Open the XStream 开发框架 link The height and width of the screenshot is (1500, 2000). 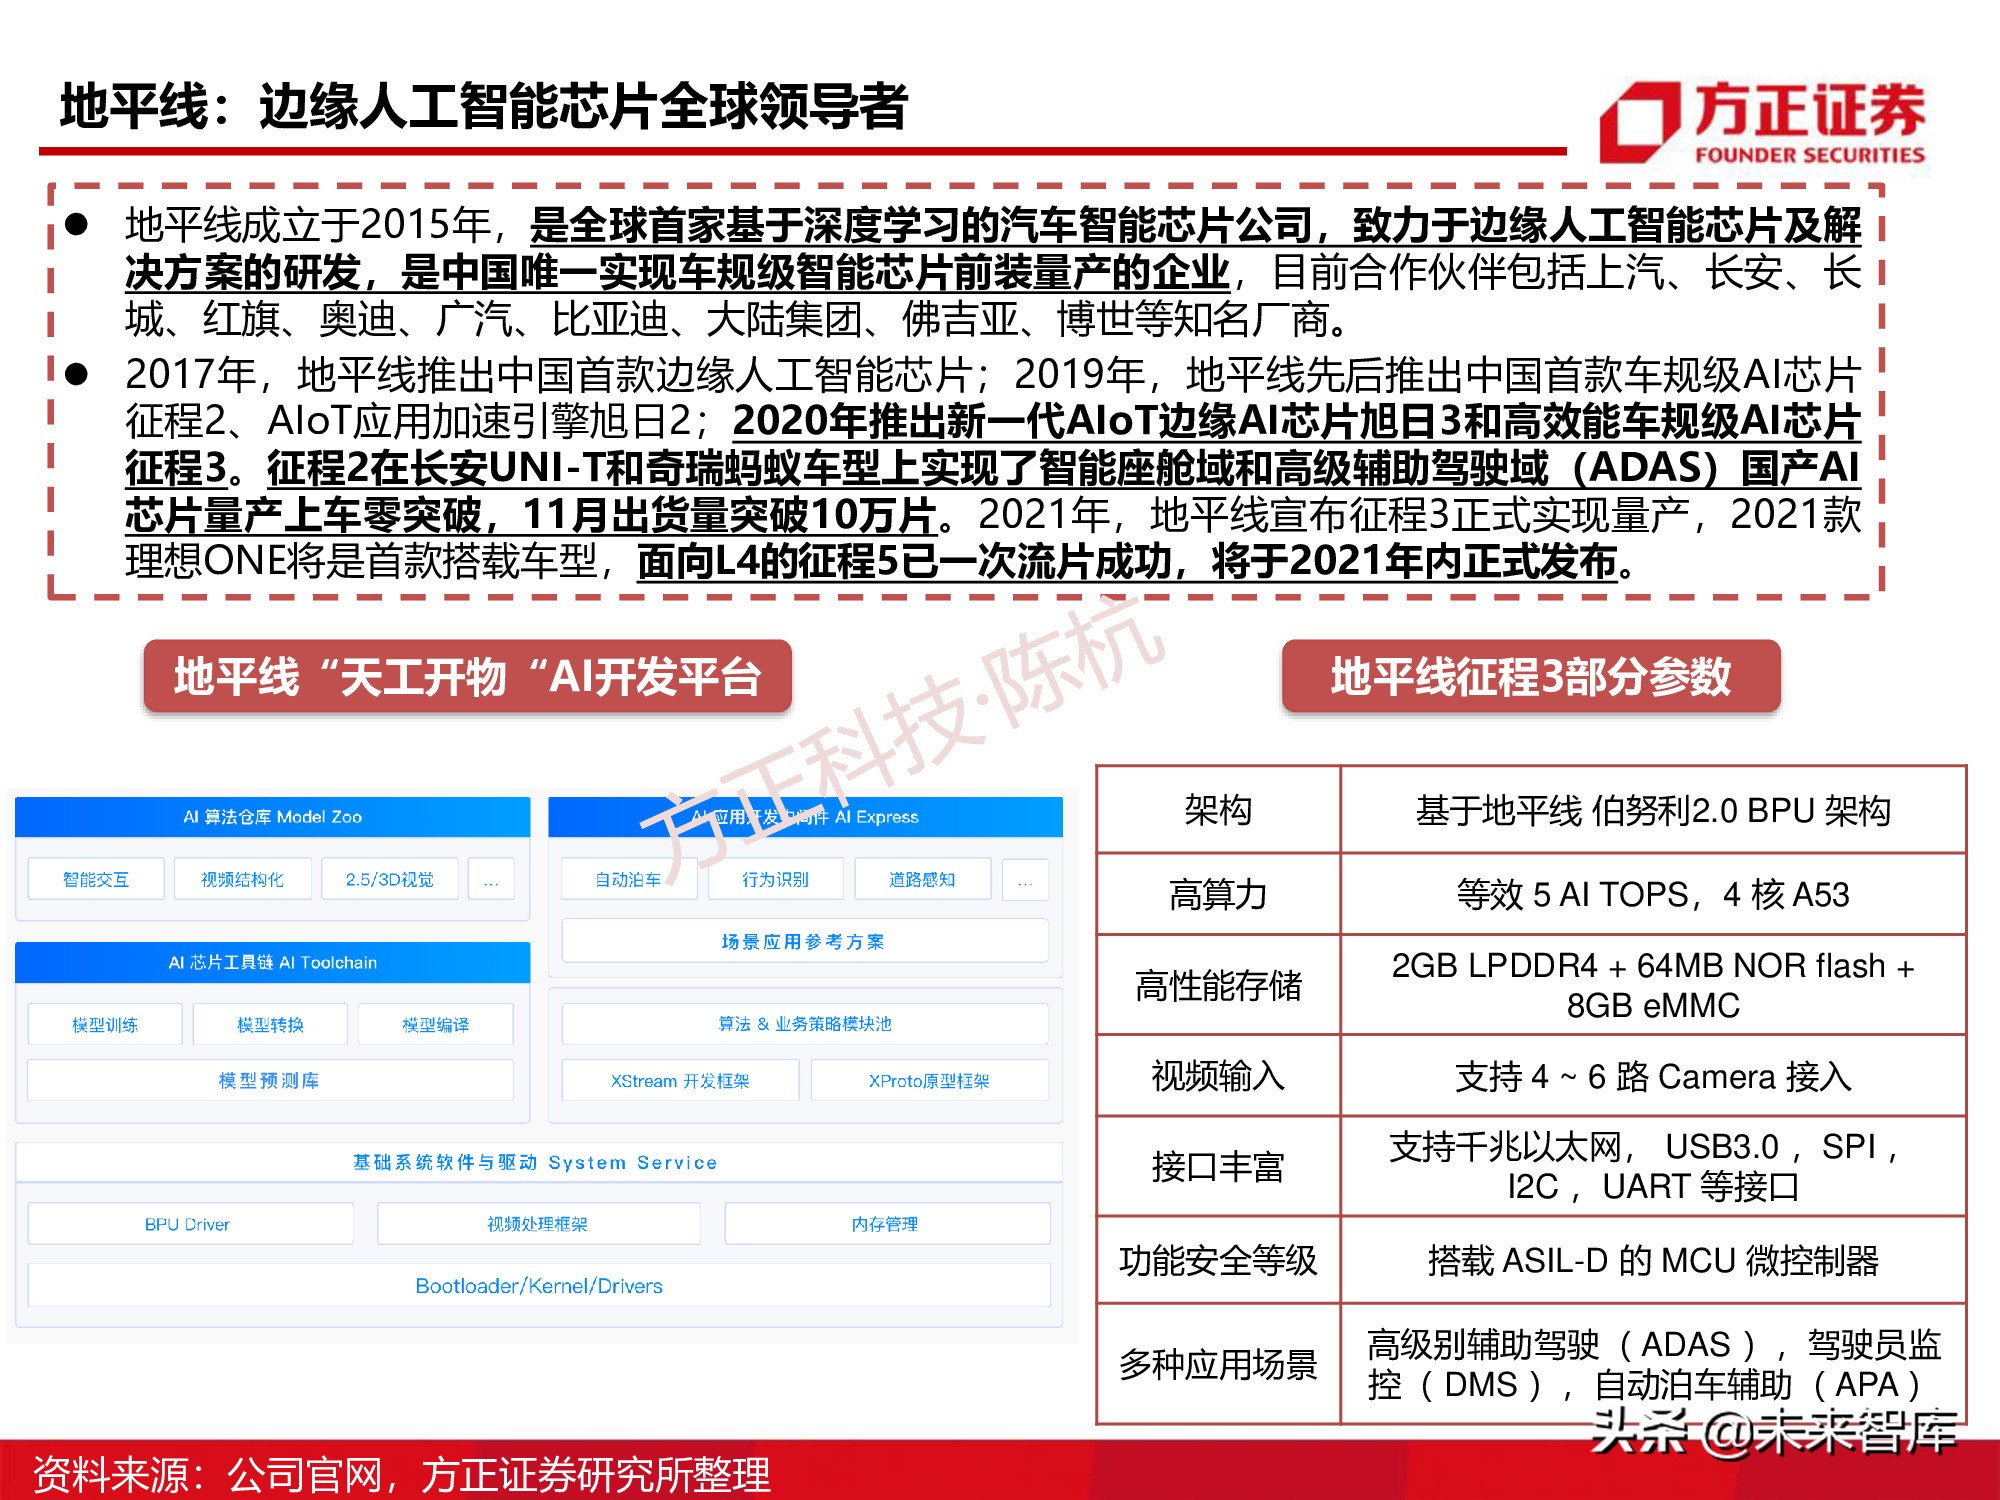pyautogui.click(x=679, y=1080)
